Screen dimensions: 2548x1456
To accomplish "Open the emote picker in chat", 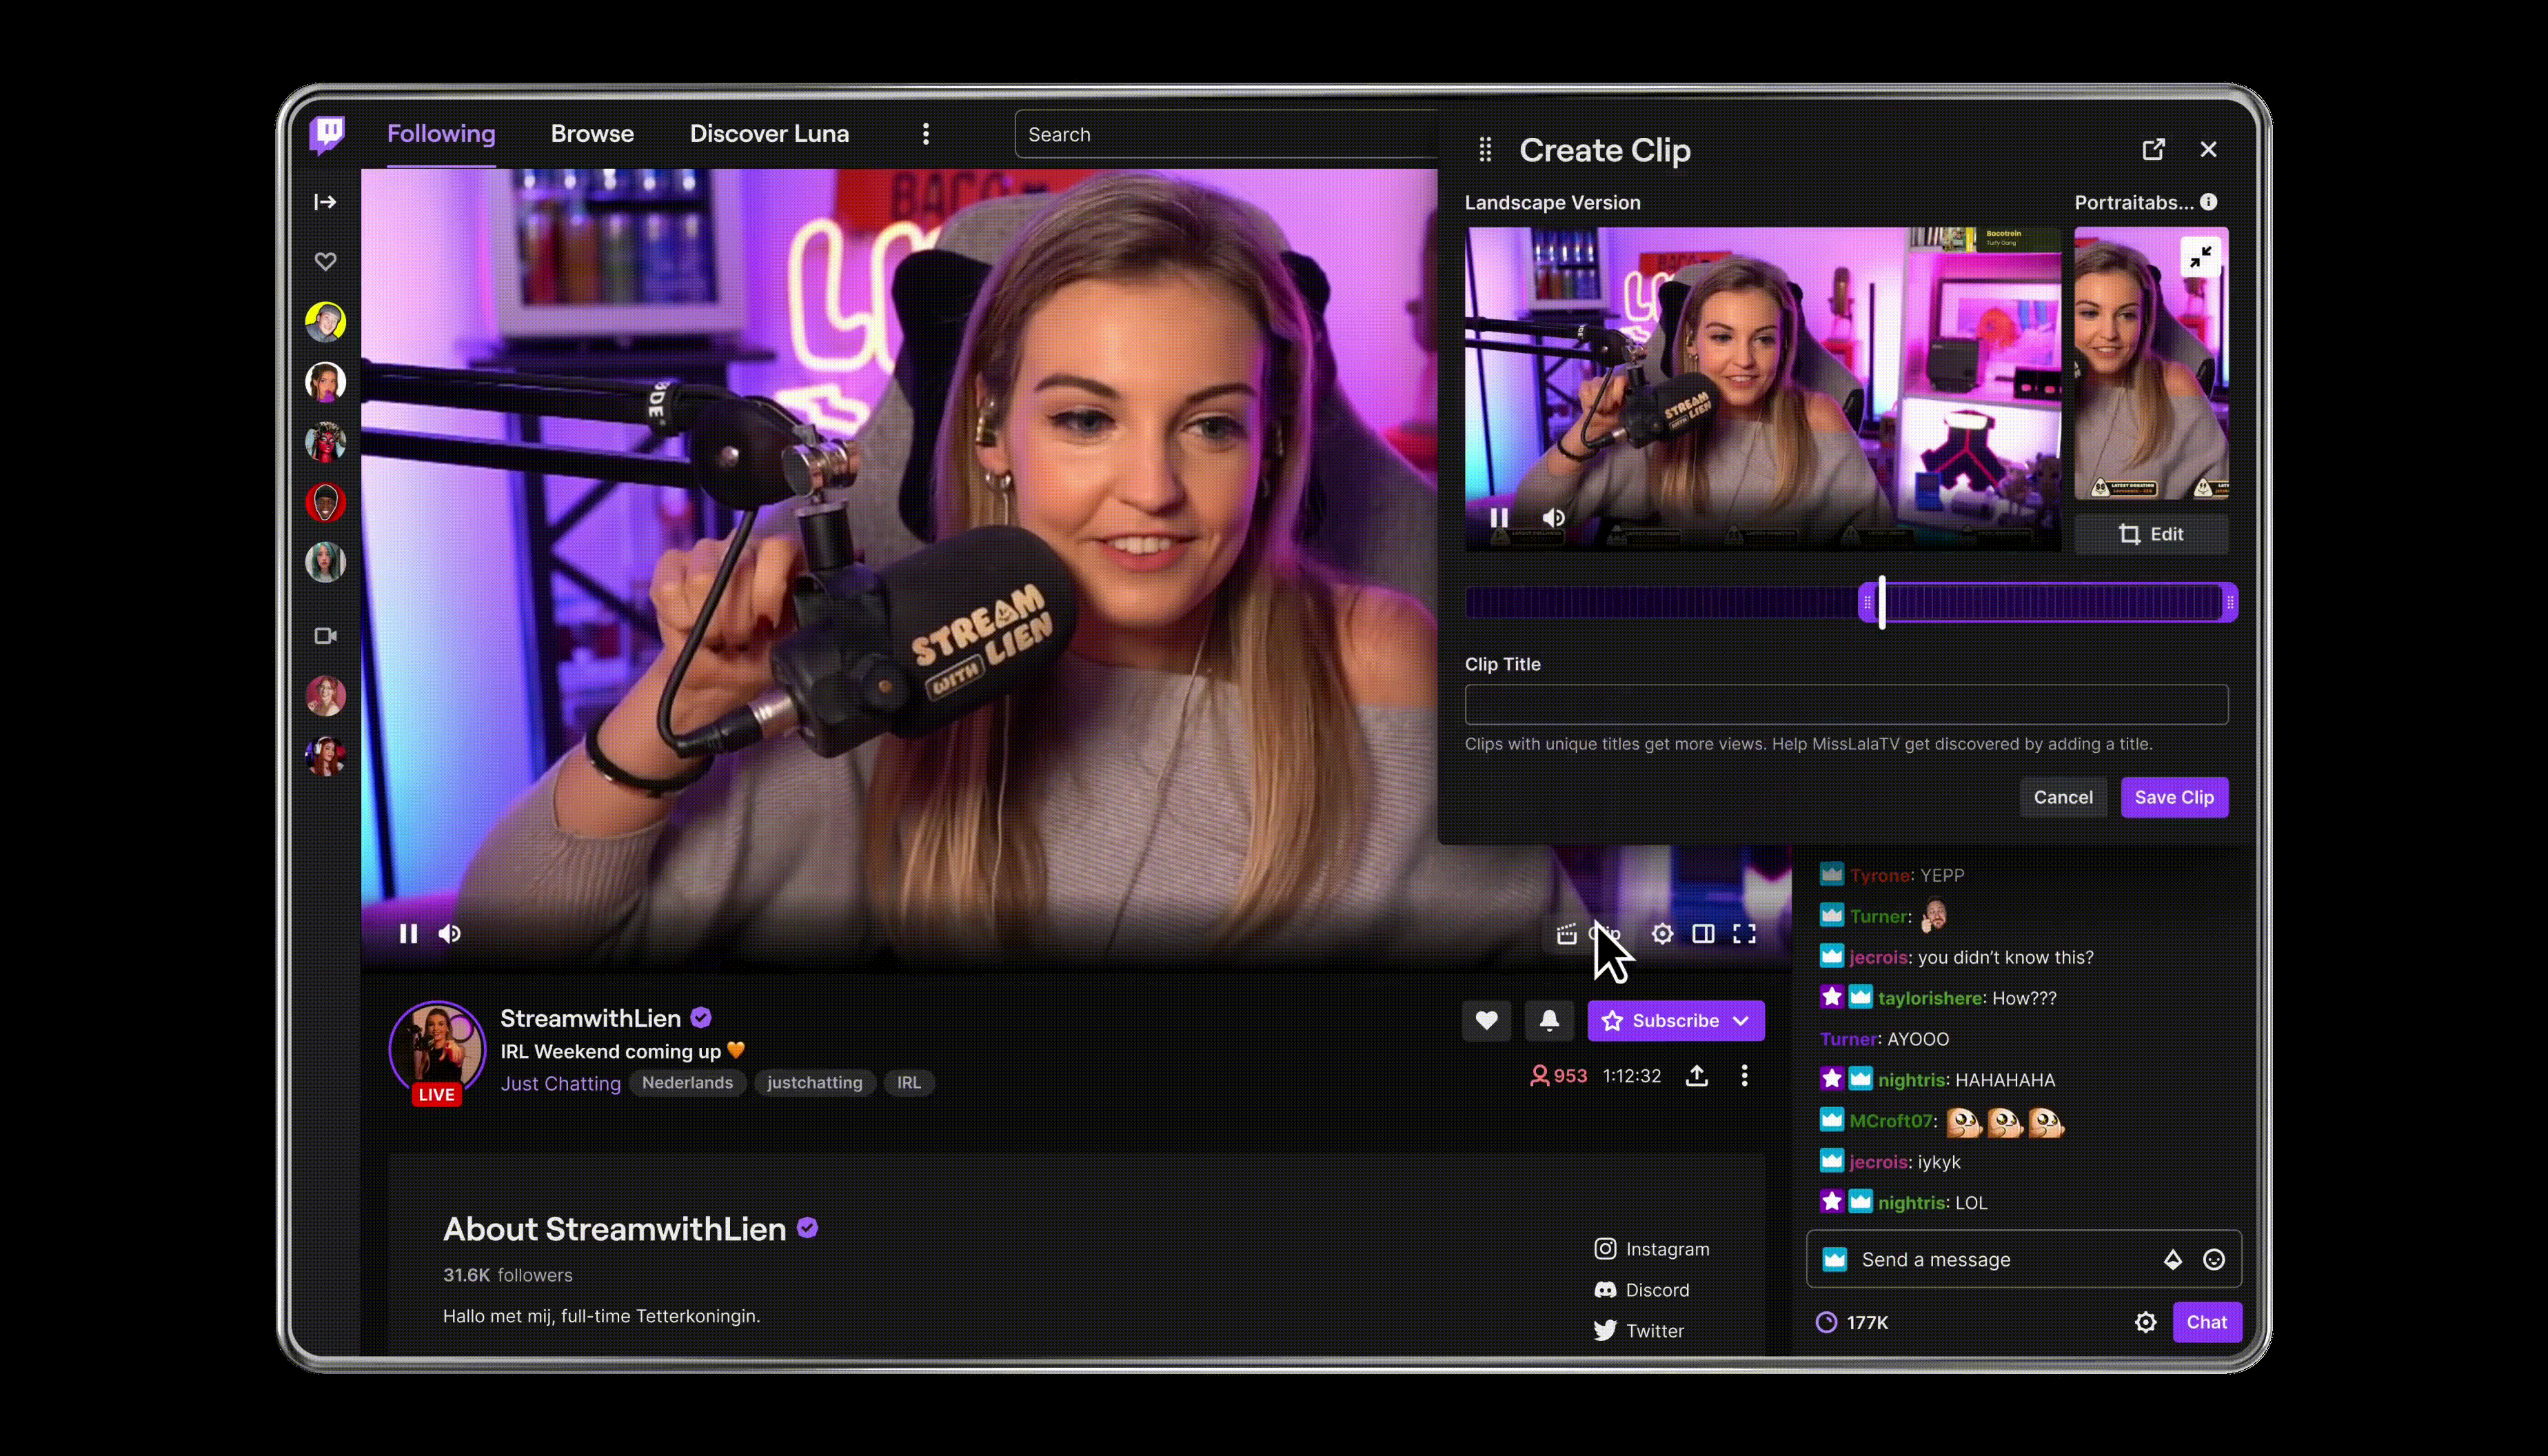I will [2213, 1259].
